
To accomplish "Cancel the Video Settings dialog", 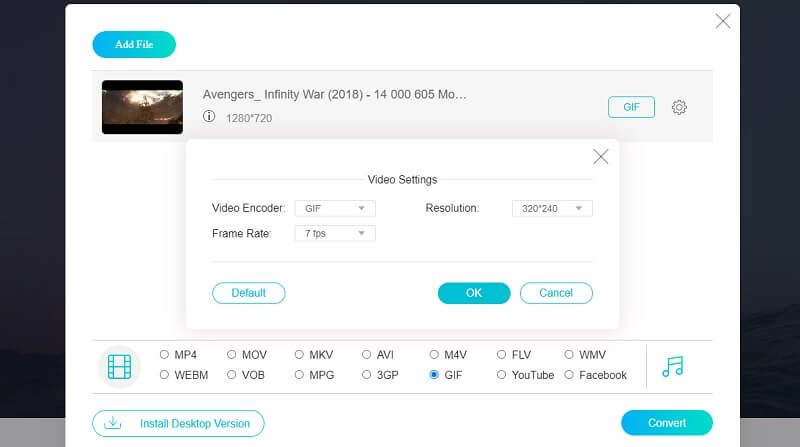I will 556,293.
